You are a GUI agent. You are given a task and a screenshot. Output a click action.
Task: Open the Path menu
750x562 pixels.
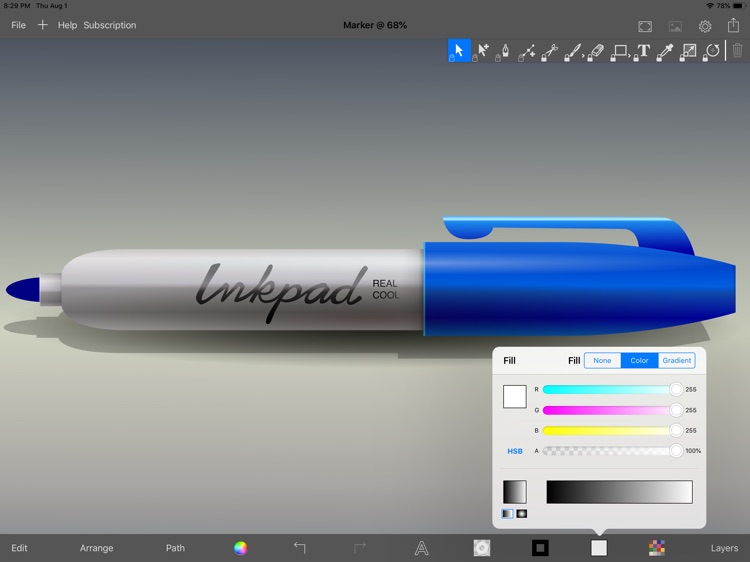click(175, 548)
